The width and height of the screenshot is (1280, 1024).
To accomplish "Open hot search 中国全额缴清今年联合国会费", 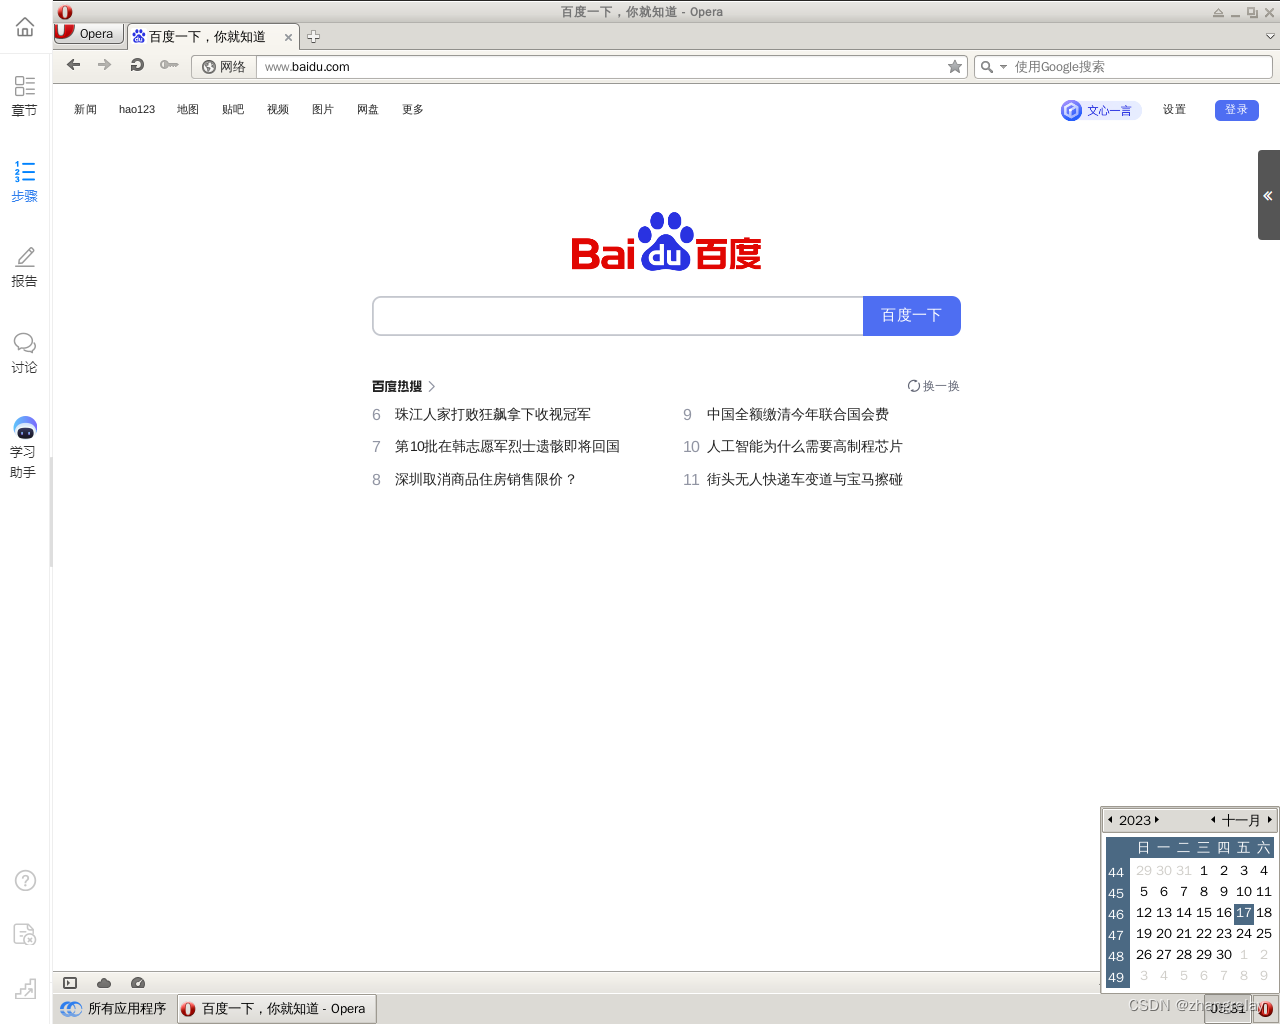I will pyautogui.click(x=798, y=414).
